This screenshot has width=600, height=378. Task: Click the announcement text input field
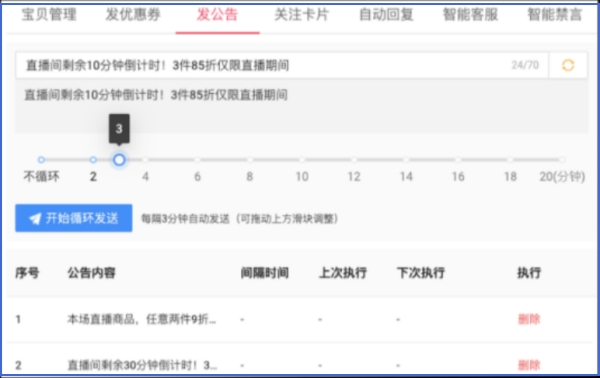tap(282, 65)
